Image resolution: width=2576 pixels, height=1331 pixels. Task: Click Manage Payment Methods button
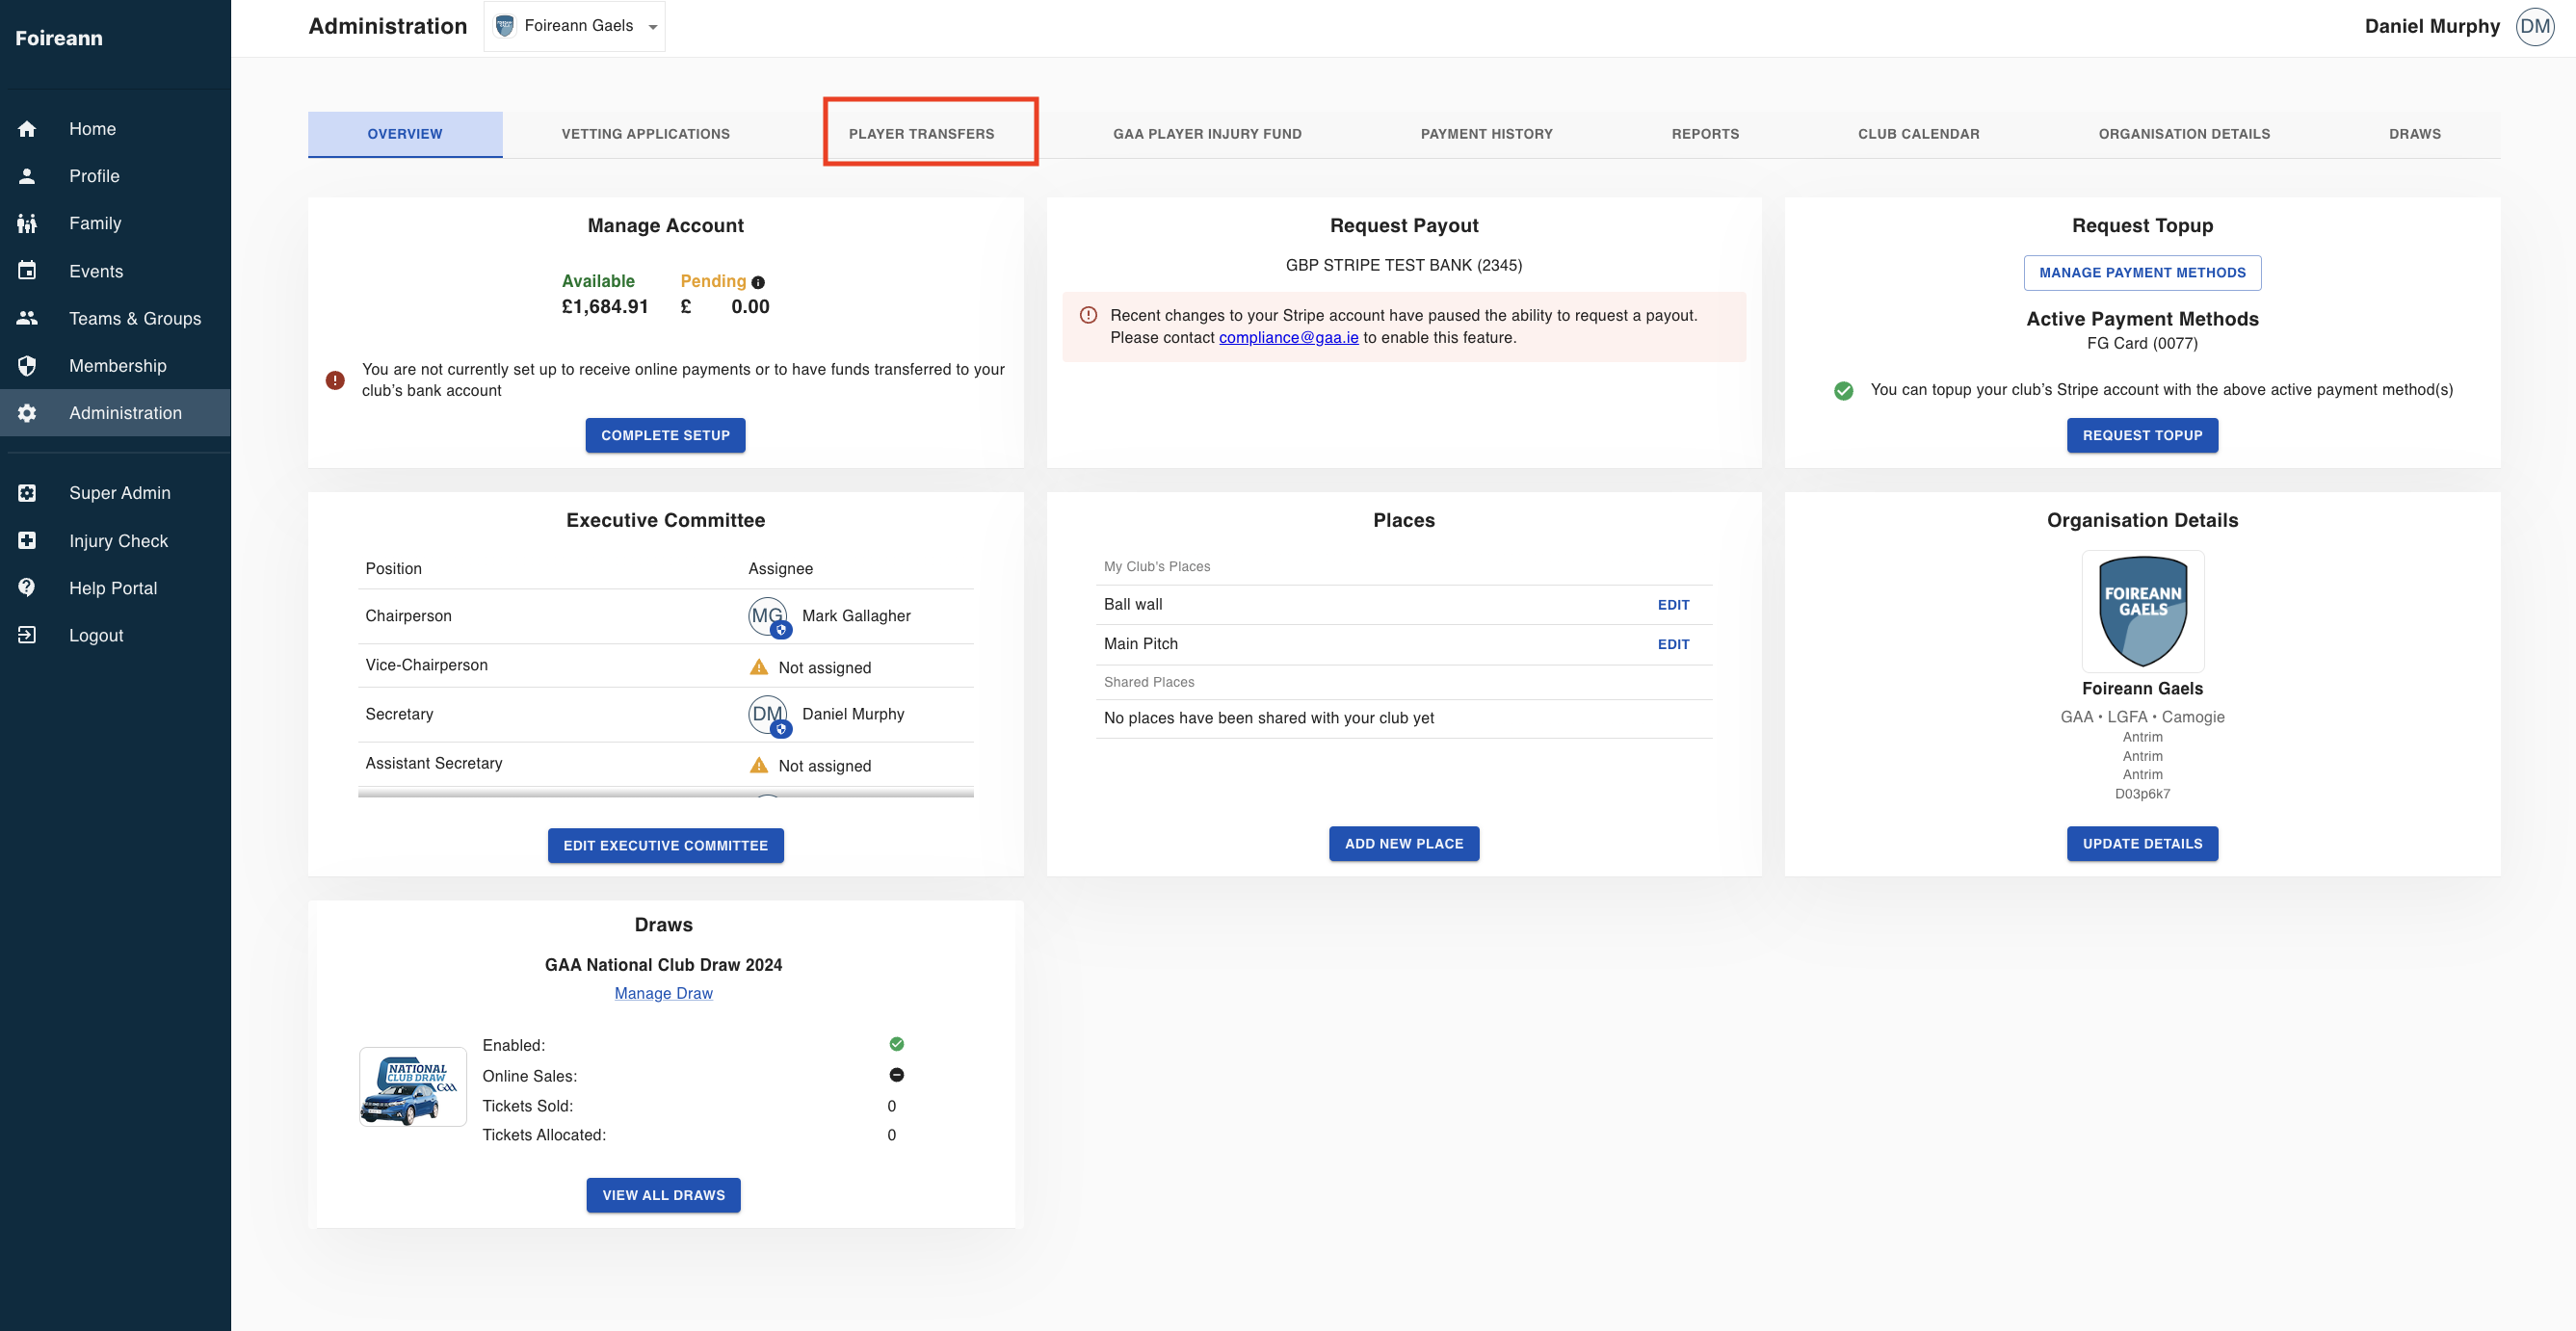click(x=2142, y=273)
